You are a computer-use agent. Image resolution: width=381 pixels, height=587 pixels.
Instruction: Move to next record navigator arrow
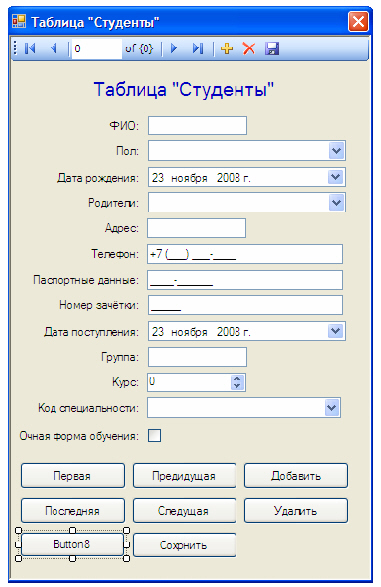tap(174, 49)
